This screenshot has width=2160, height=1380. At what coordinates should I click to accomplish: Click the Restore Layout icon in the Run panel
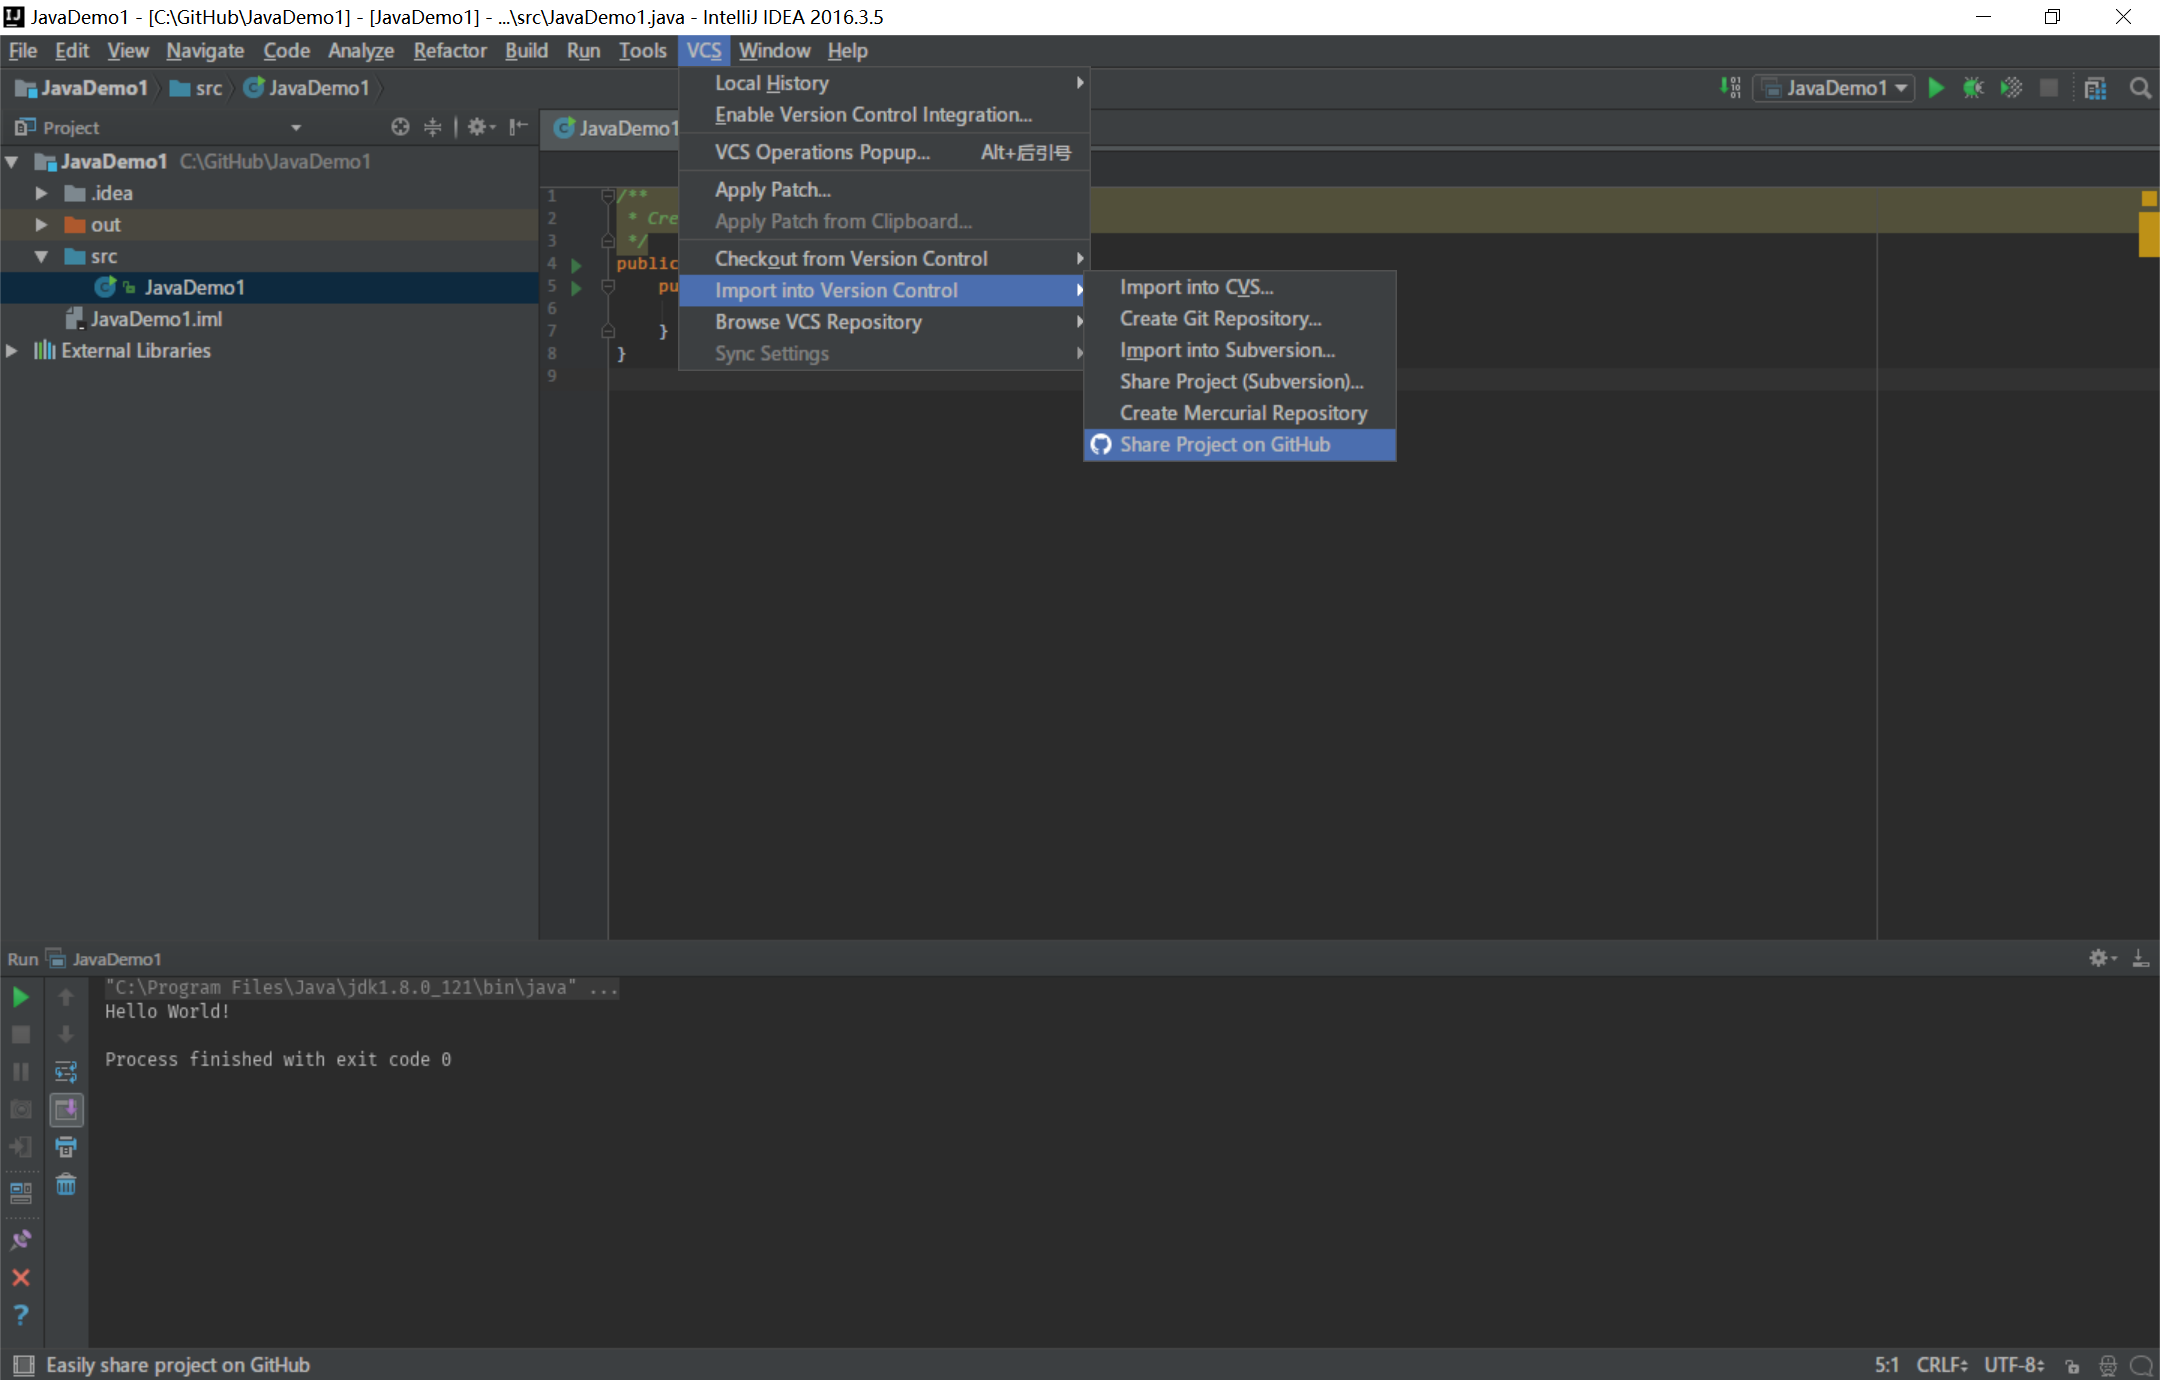click(21, 1192)
